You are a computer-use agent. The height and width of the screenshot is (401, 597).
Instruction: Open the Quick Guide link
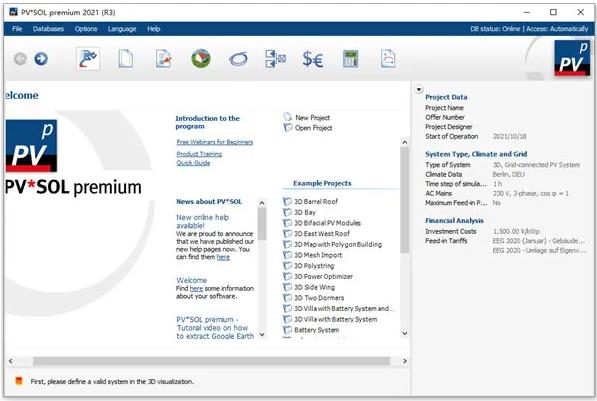(x=193, y=163)
